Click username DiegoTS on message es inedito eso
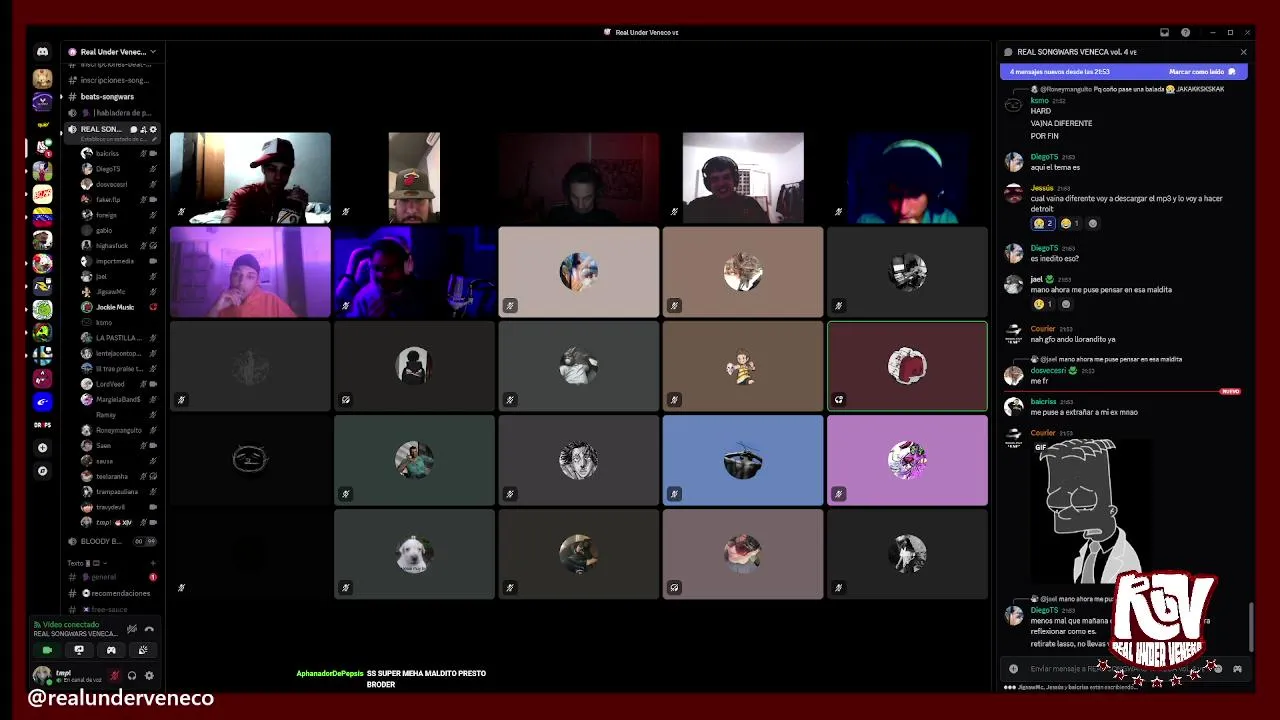Screen dimensions: 1280x720 tap(1044, 248)
